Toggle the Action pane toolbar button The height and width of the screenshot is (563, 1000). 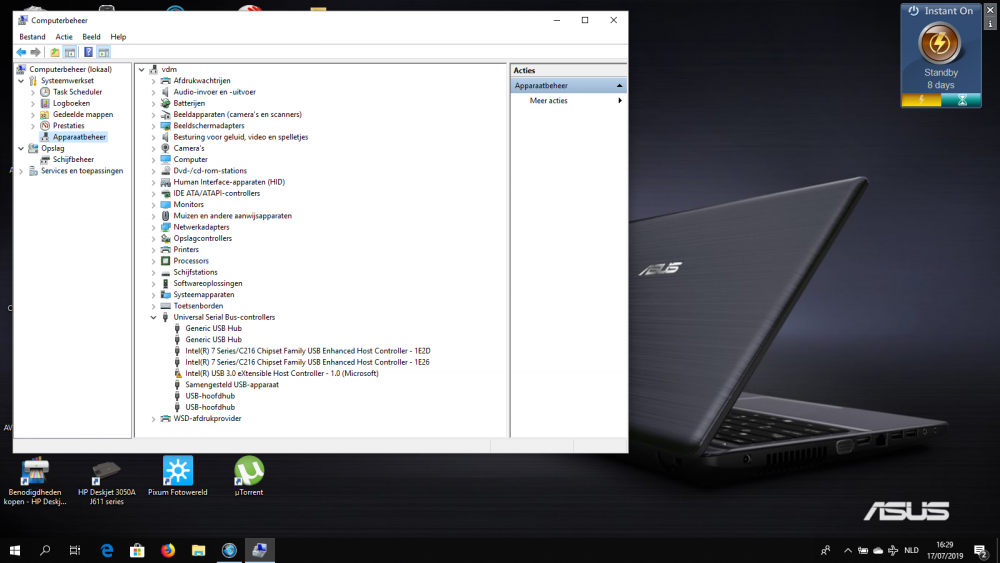click(103, 52)
